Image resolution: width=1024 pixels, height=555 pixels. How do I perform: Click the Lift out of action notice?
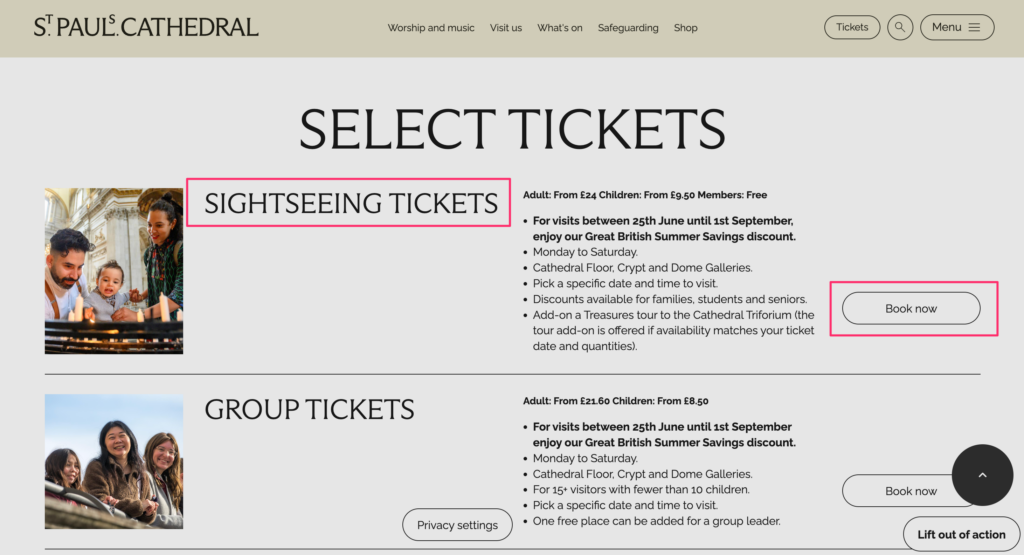pos(961,534)
